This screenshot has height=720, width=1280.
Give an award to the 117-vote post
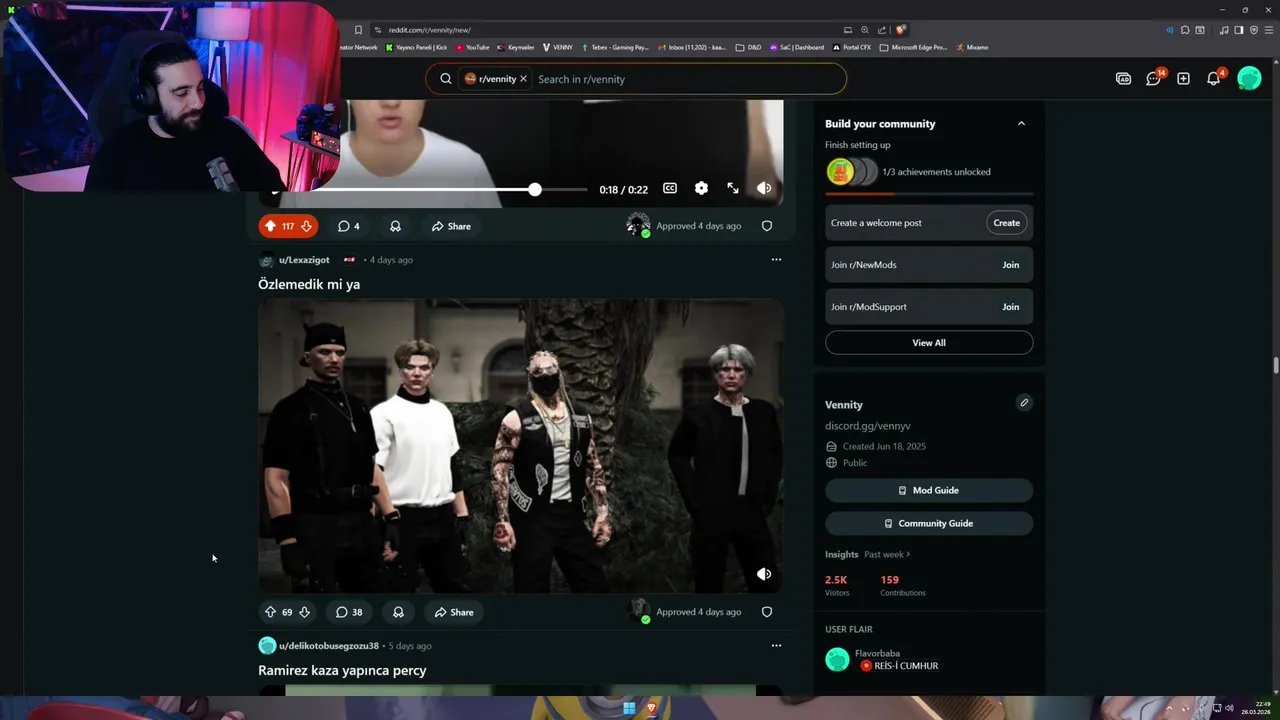pyautogui.click(x=395, y=226)
